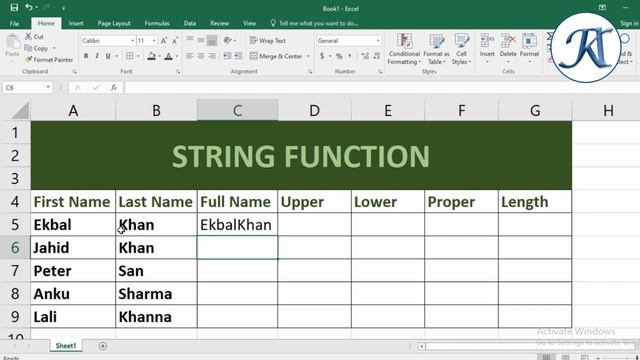Viewport: 640px width, 360px height.
Task: Set Middle Align for cell
Action: point(201,40)
